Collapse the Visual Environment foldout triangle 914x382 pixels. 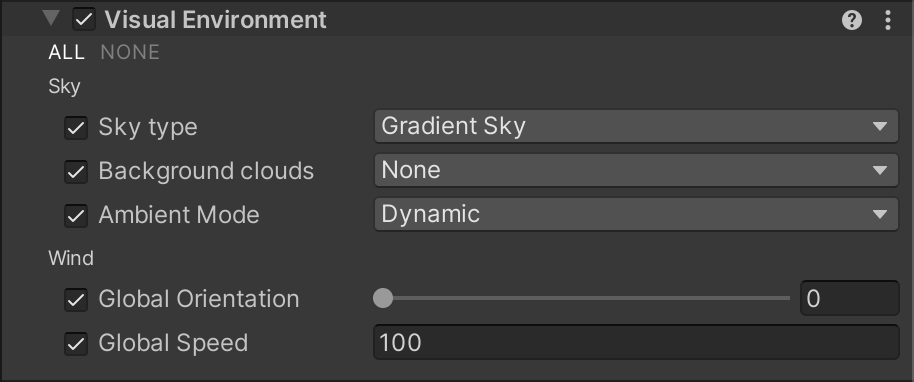click(x=51, y=19)
